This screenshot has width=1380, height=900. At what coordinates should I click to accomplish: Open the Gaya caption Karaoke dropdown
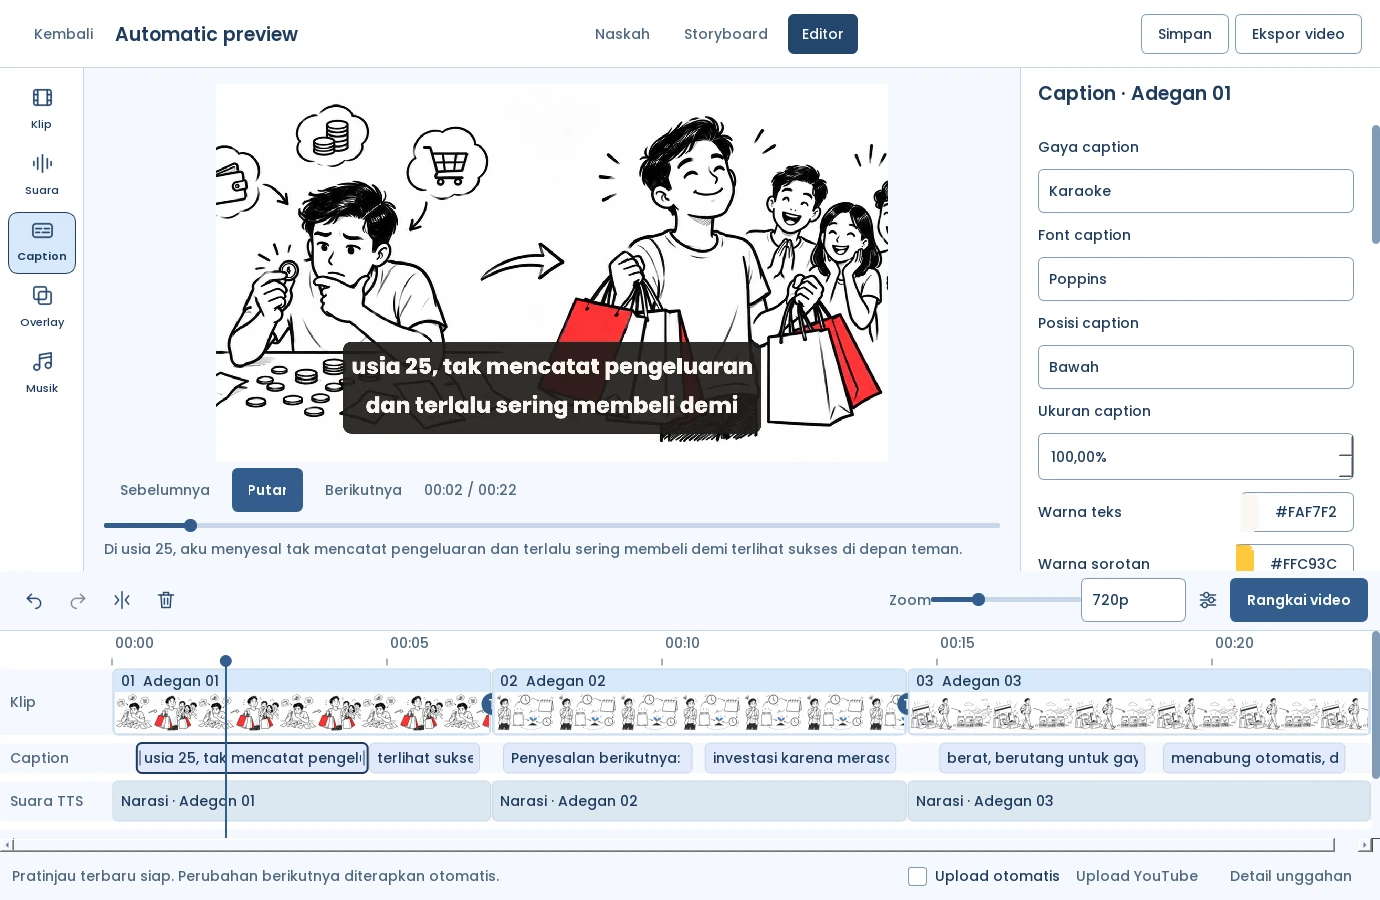pyautogui.click(x=1195, y=191)
